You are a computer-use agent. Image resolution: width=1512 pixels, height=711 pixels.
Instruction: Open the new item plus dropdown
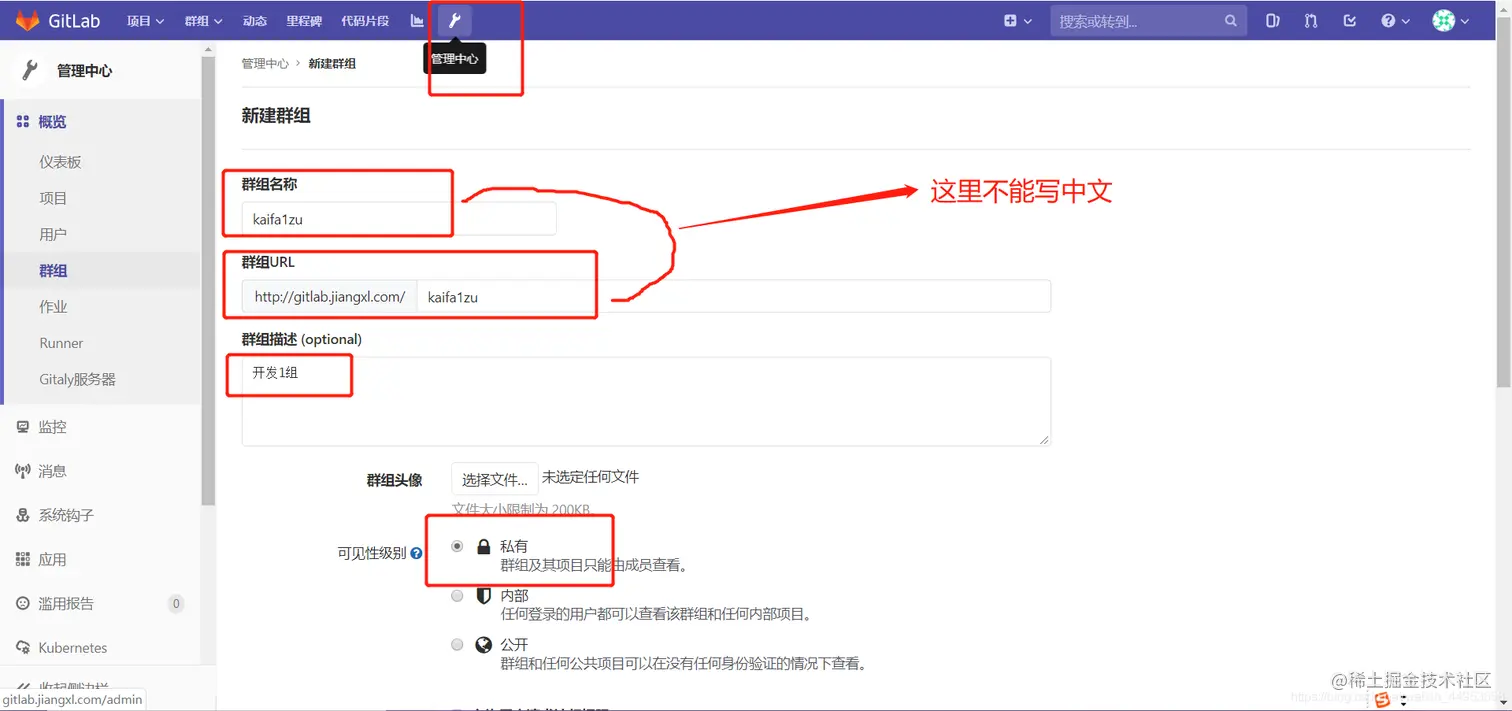click(1017, 20)
